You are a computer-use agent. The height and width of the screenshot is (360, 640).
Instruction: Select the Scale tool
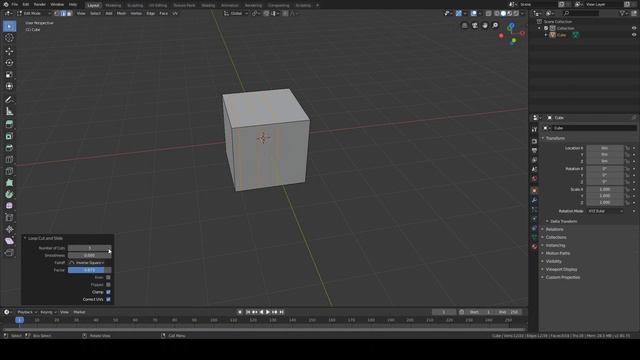pyautogui.click(x=9, y=75)
